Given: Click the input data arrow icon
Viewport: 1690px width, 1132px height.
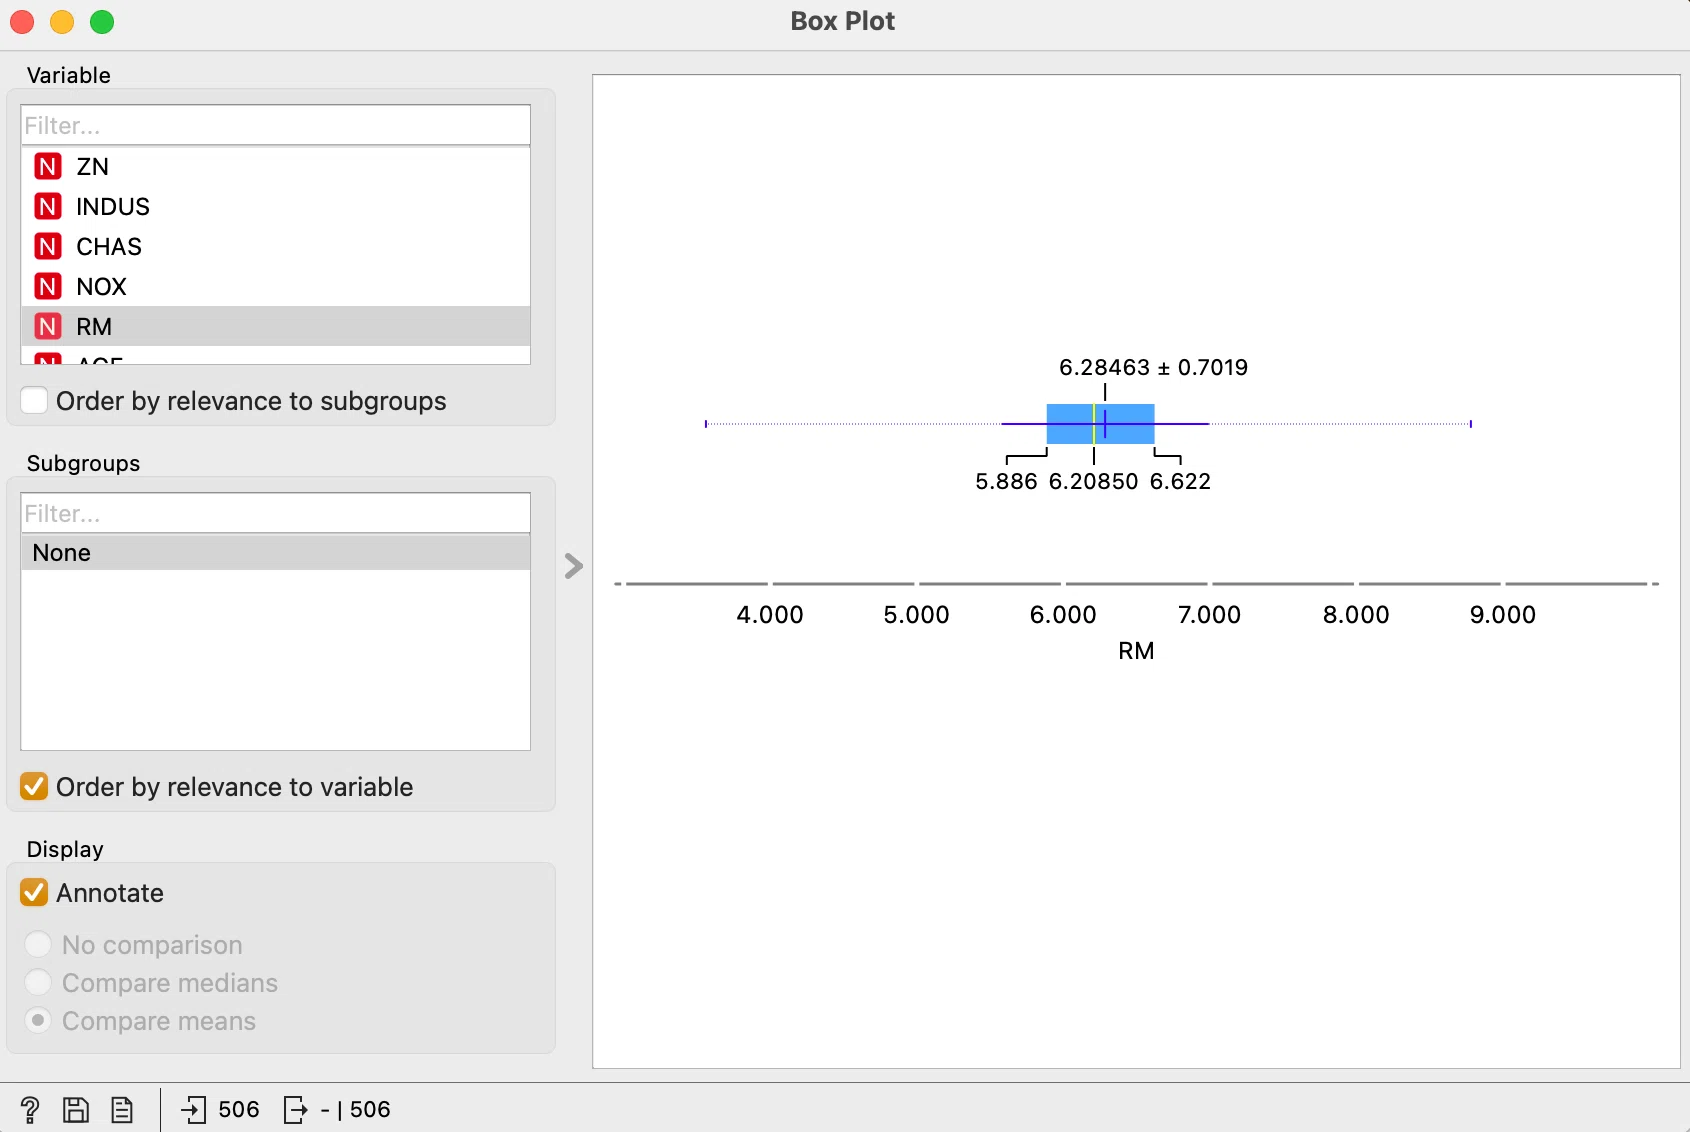Looking at the screenshot, I should tap(194, 1110).
